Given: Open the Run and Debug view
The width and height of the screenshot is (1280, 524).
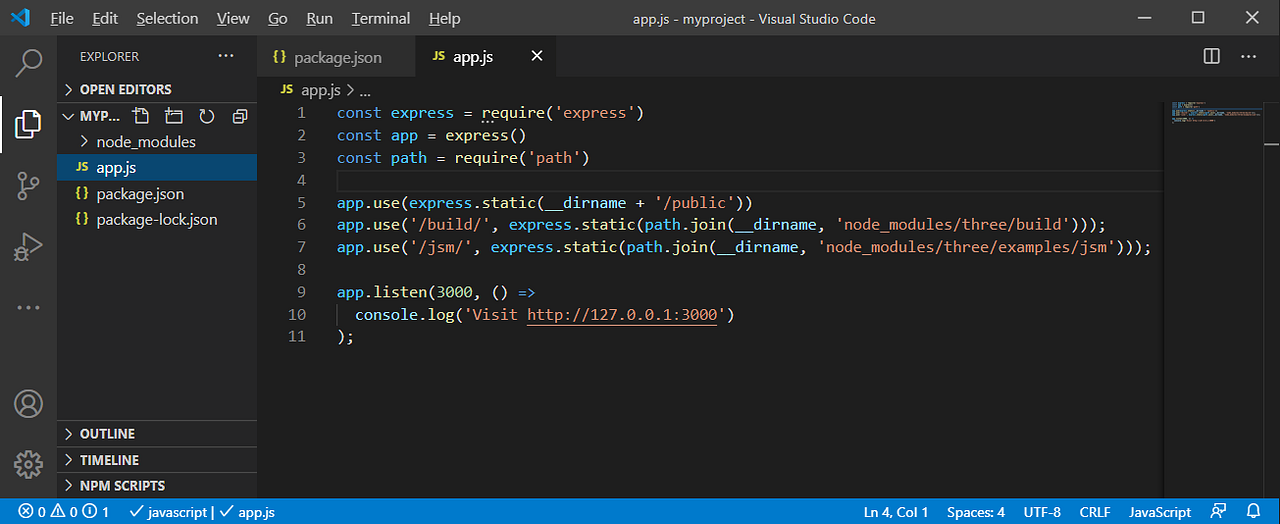Looking at the screenshot, I should [28, 246].
